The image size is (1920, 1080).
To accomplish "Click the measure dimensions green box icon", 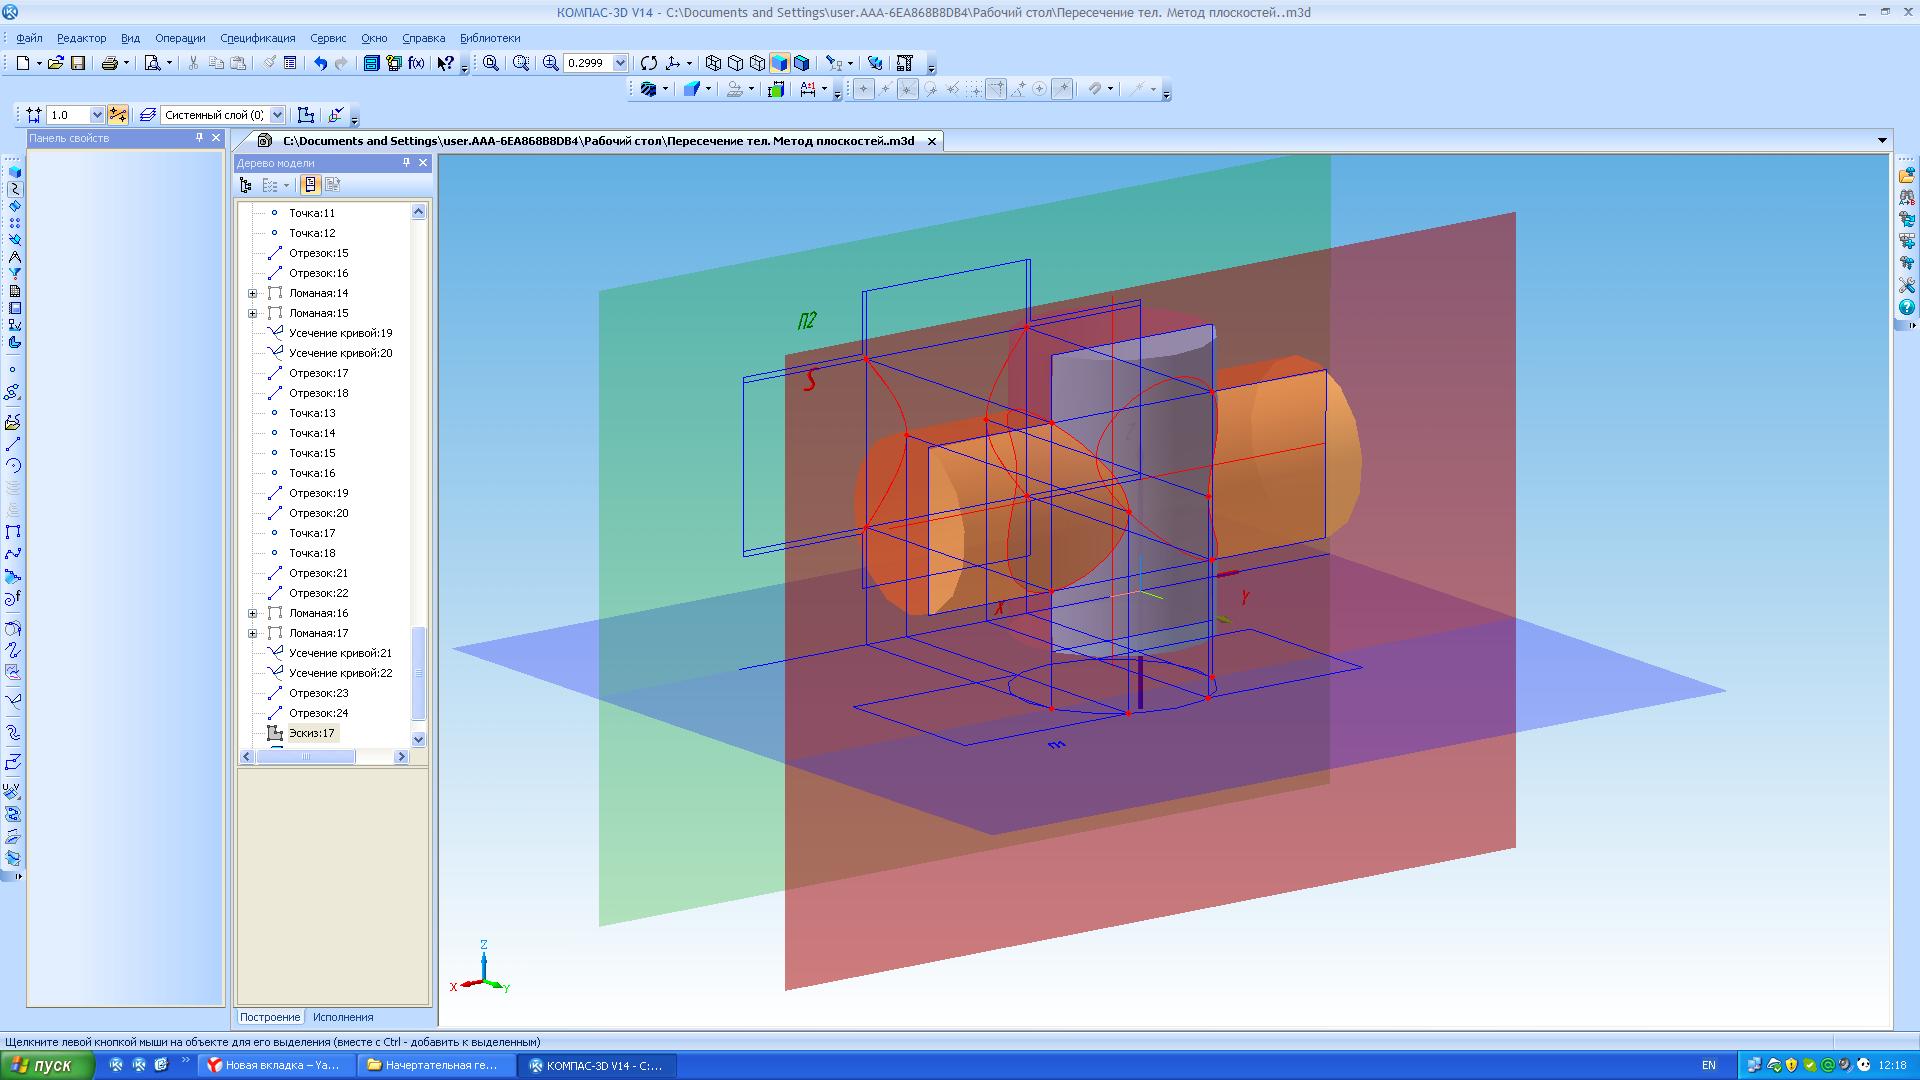I will click(x=776, y=89).
